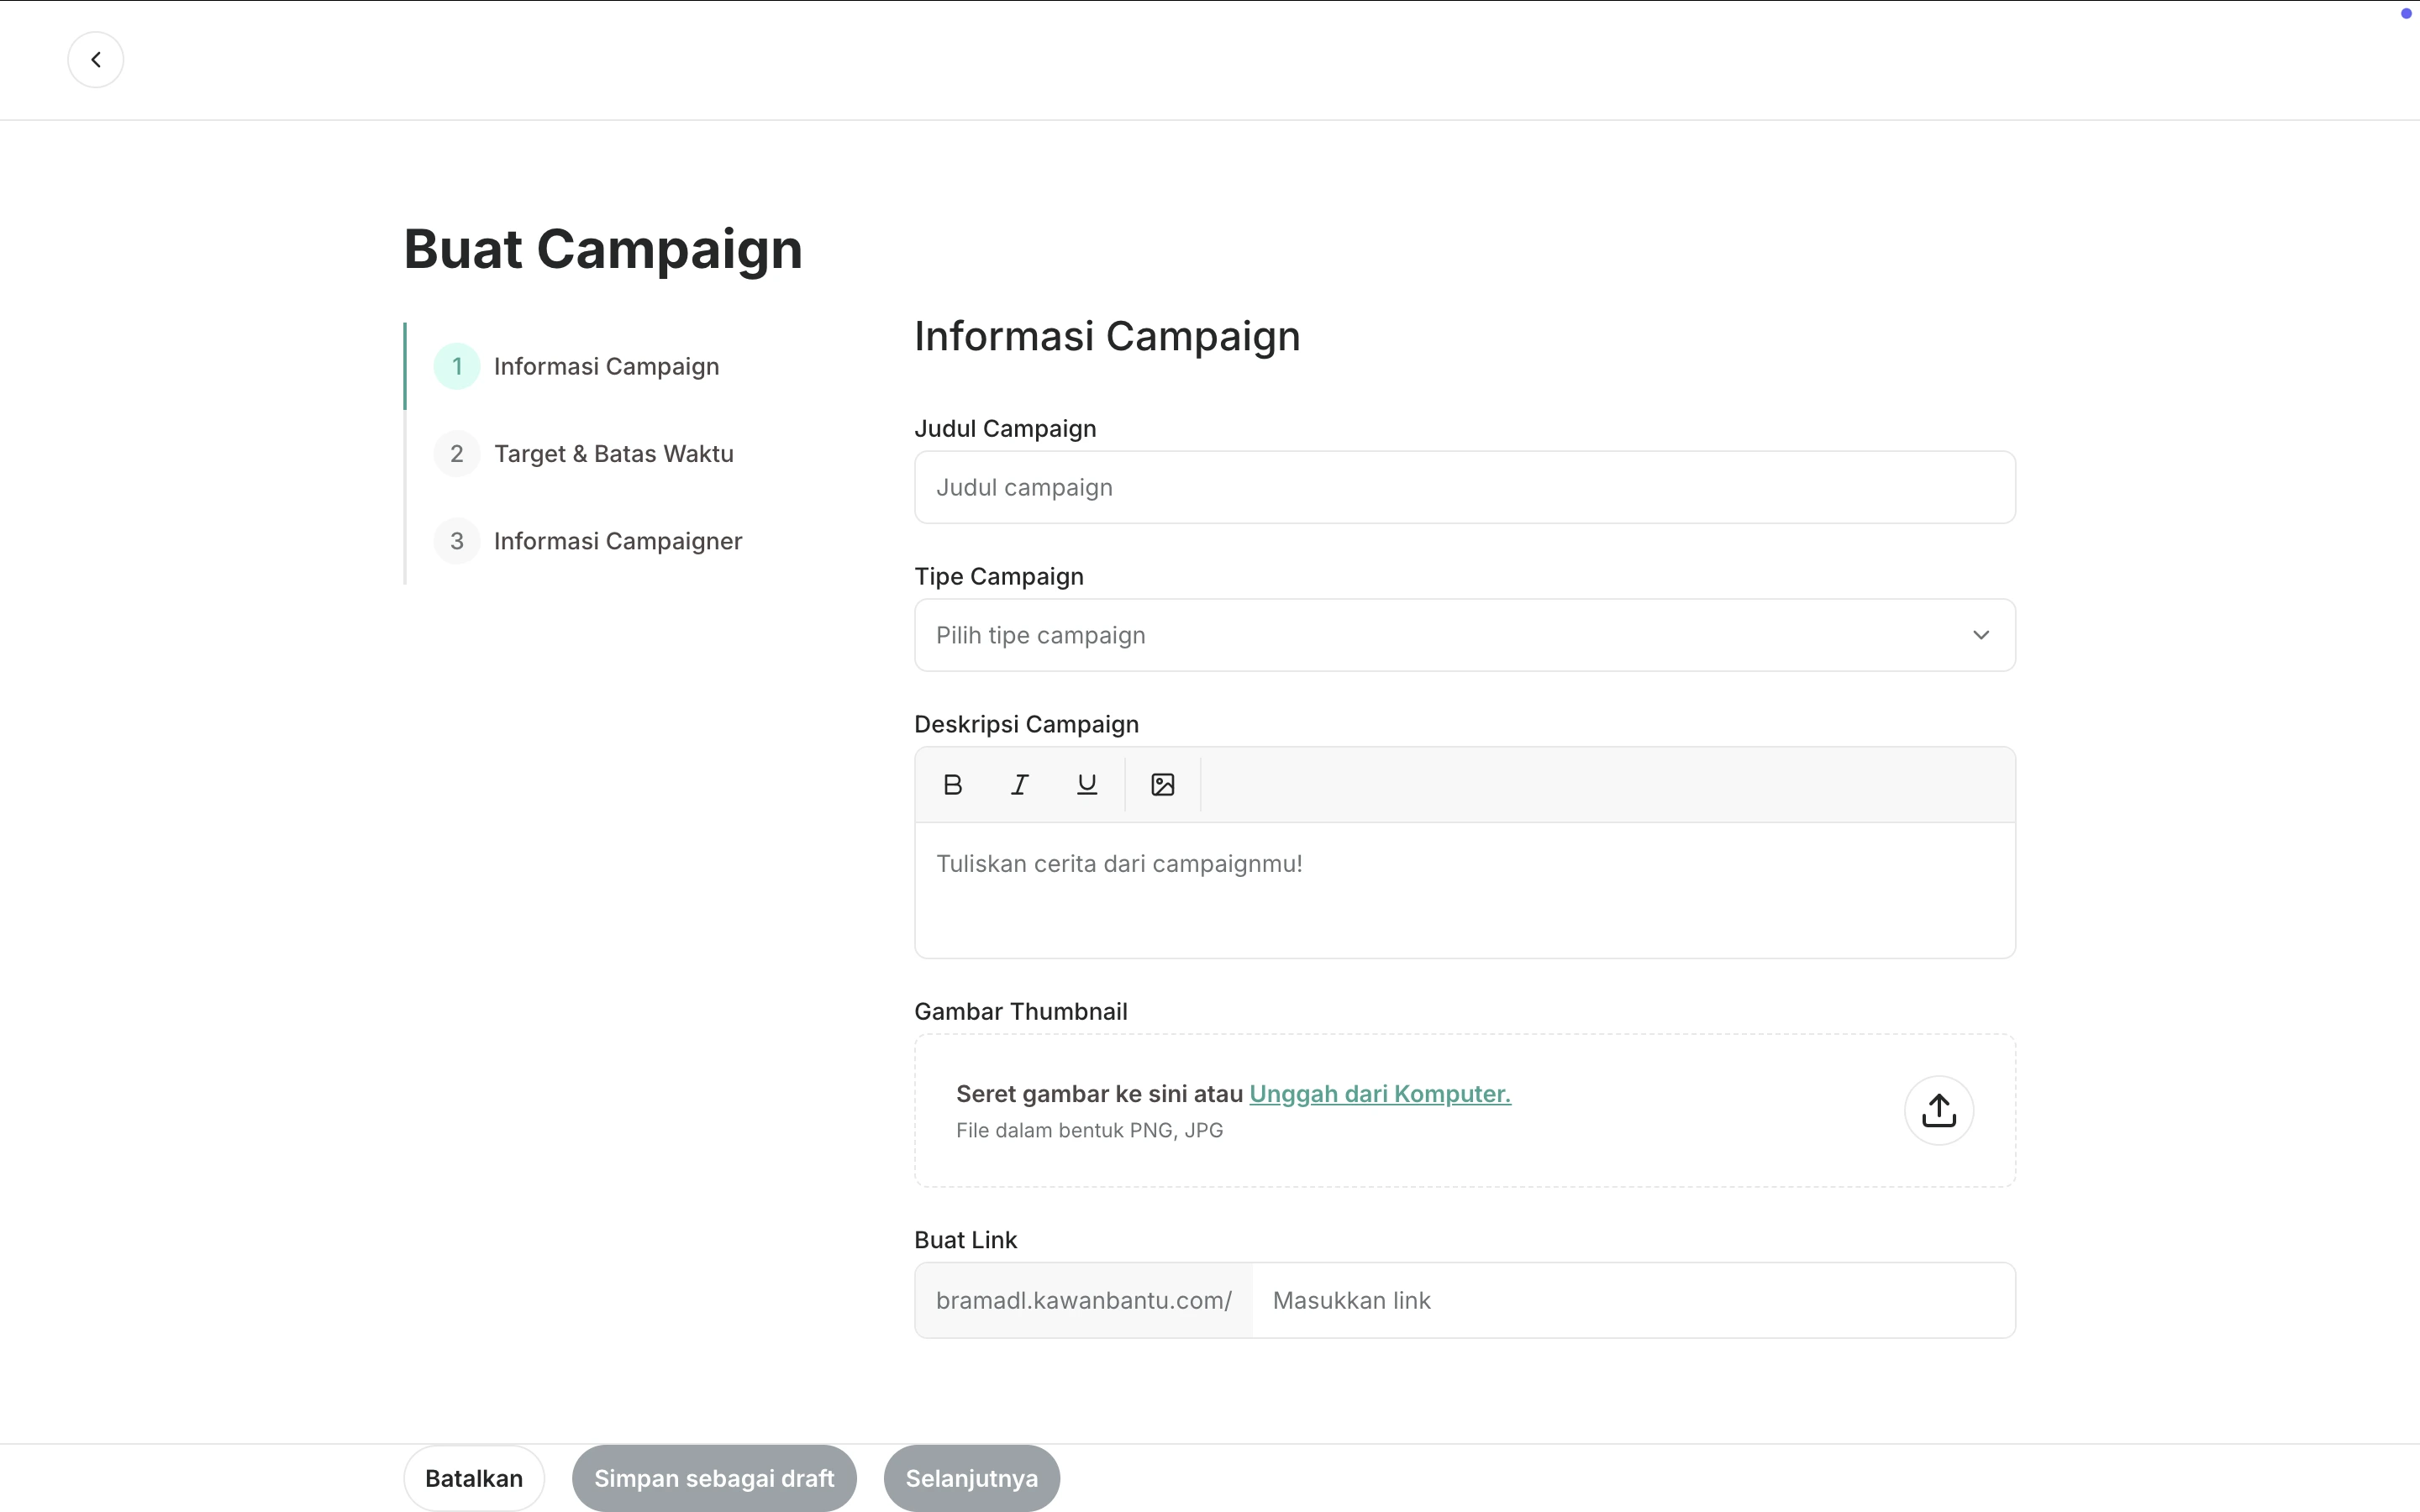Click the back arrow button
This screenshot has height=1512, width=2420.
click(x=96, y=60)
